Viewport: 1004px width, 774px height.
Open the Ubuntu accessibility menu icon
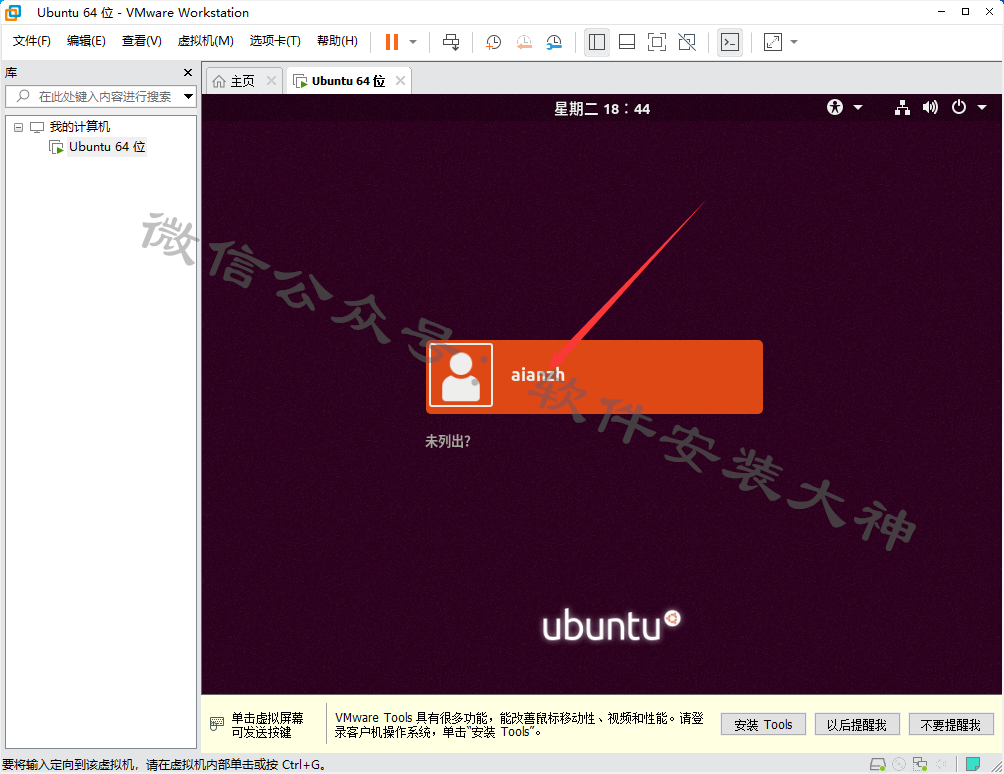(x=835, y=107)
